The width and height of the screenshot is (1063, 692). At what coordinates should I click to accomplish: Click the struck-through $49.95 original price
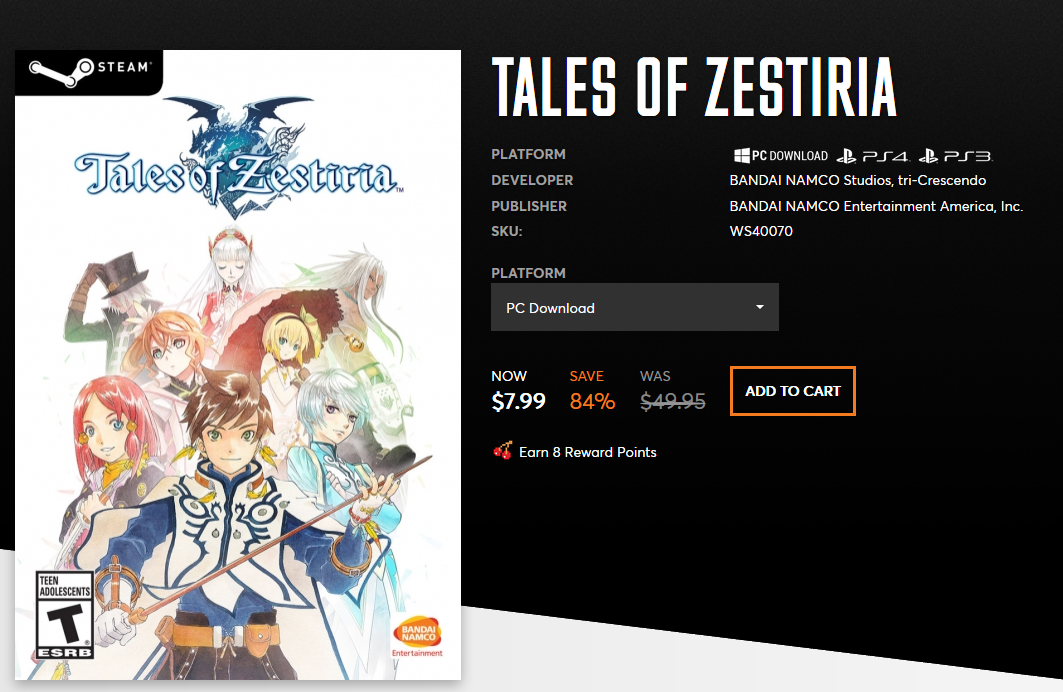click(x=673, y=401)
